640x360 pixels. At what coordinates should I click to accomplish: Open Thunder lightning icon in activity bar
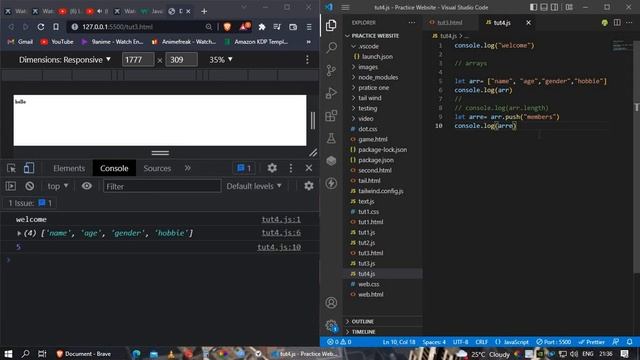click(331, 183)
